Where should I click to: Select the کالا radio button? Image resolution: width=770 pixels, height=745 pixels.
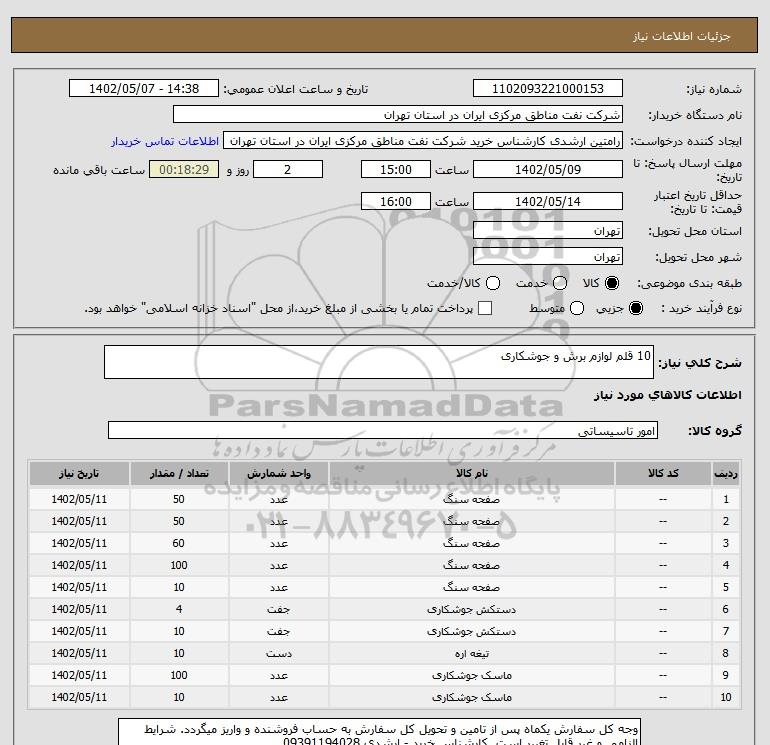[612, 283]
